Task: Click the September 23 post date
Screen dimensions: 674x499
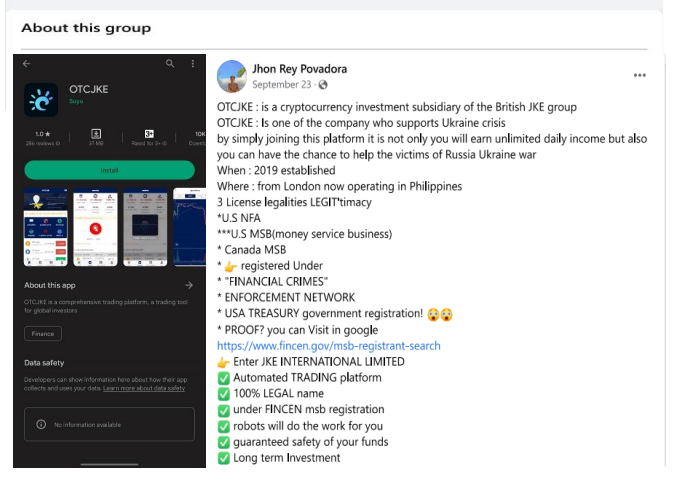Action: (x=282, y=85)
